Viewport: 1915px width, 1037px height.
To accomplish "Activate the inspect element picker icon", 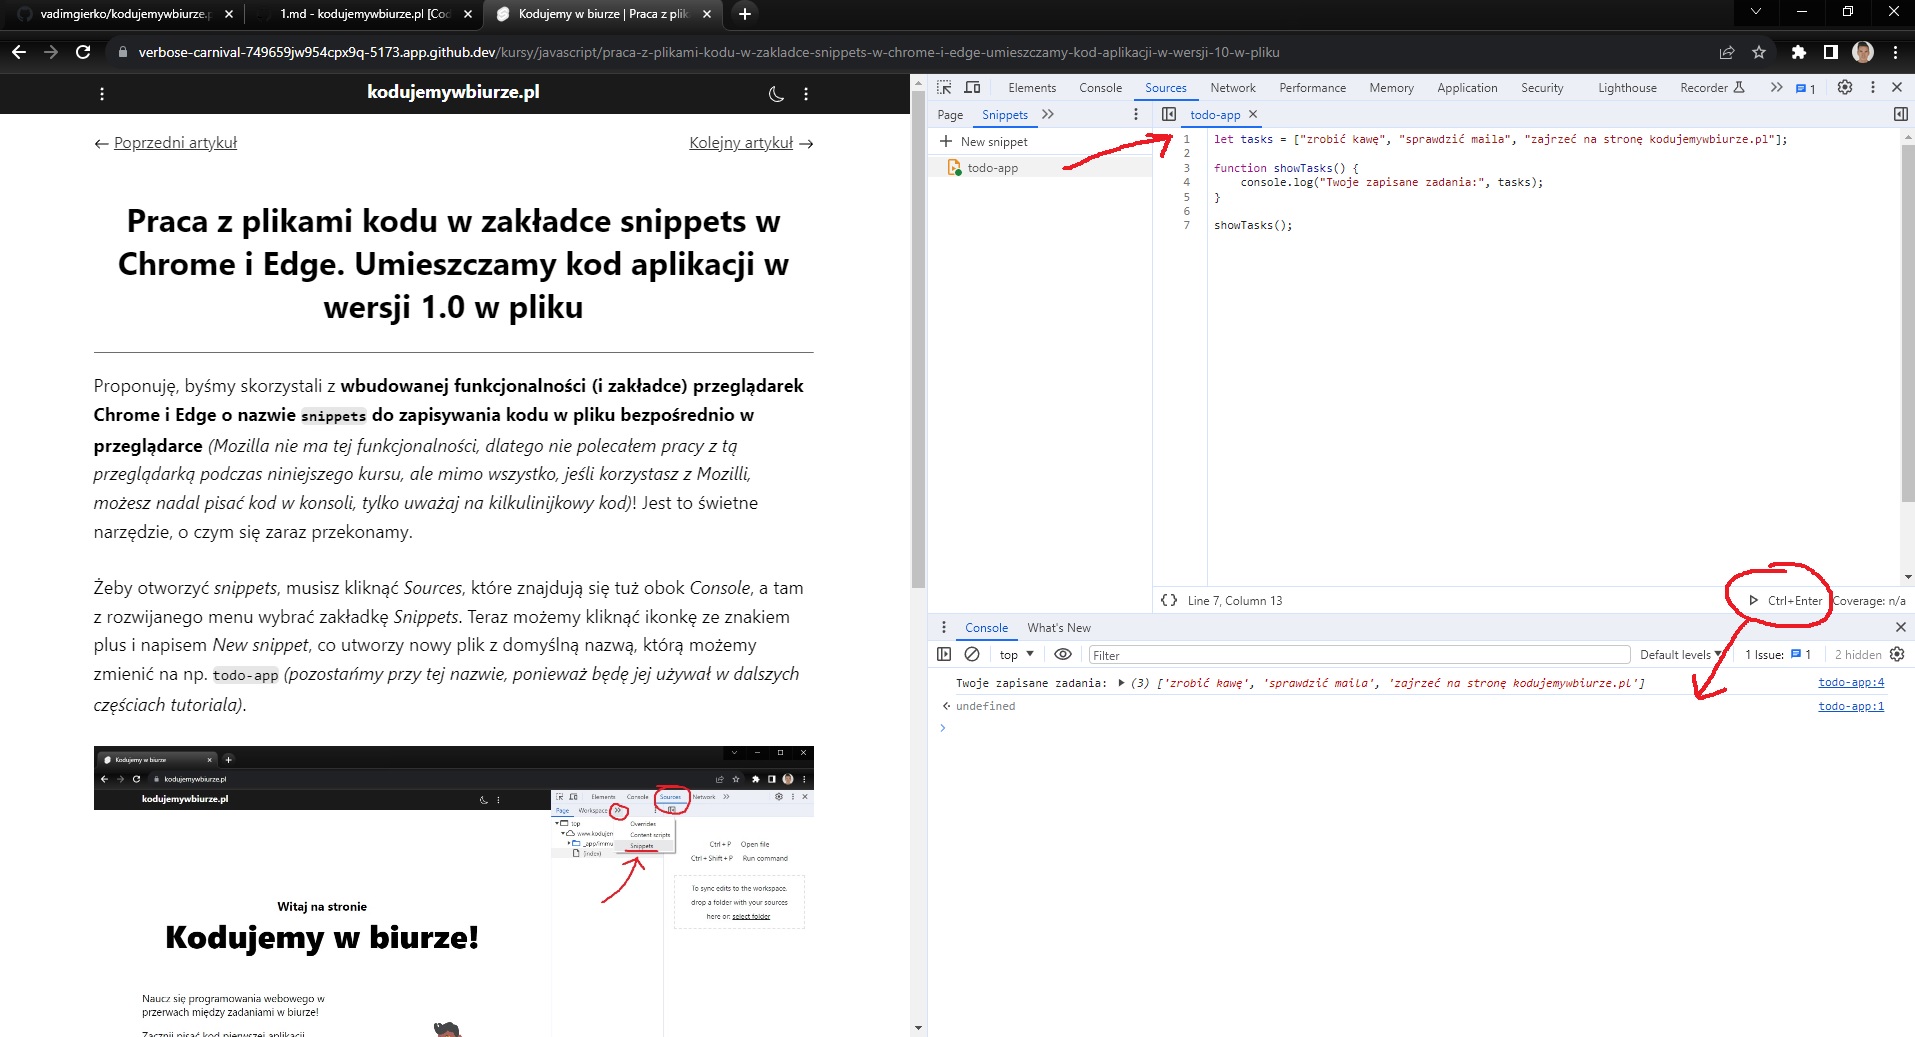I will (x=944, y=88).
